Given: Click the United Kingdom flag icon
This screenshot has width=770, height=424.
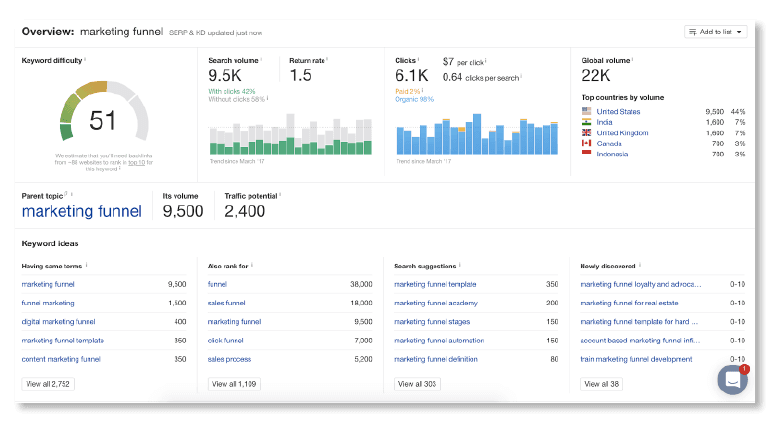Looking at the screenshot, I should [x=586, y=133].
